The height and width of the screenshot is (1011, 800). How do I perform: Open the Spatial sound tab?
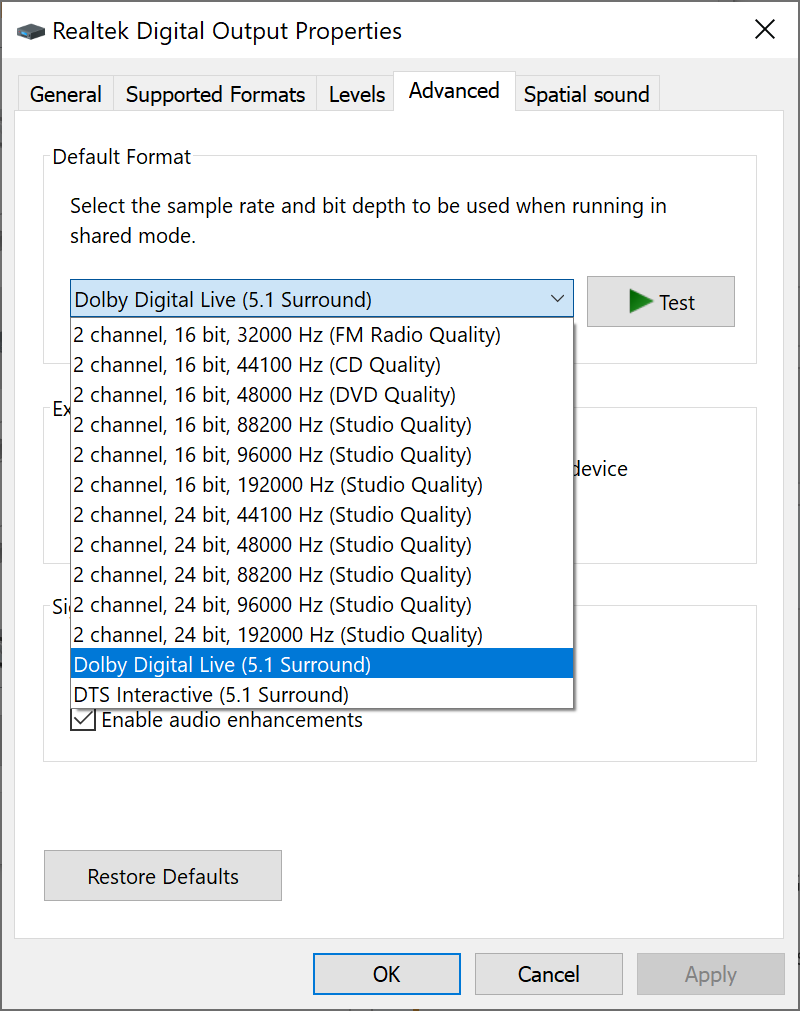(587, 94)
